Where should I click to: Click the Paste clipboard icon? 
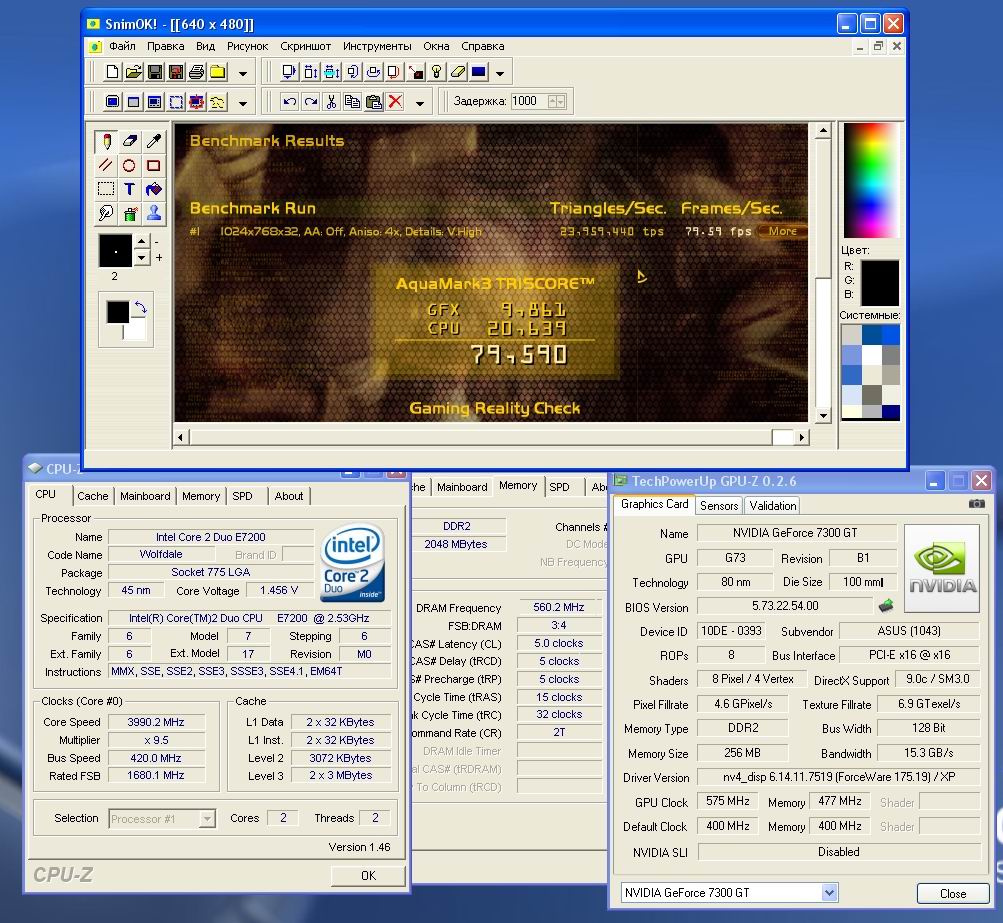[374, 102]
